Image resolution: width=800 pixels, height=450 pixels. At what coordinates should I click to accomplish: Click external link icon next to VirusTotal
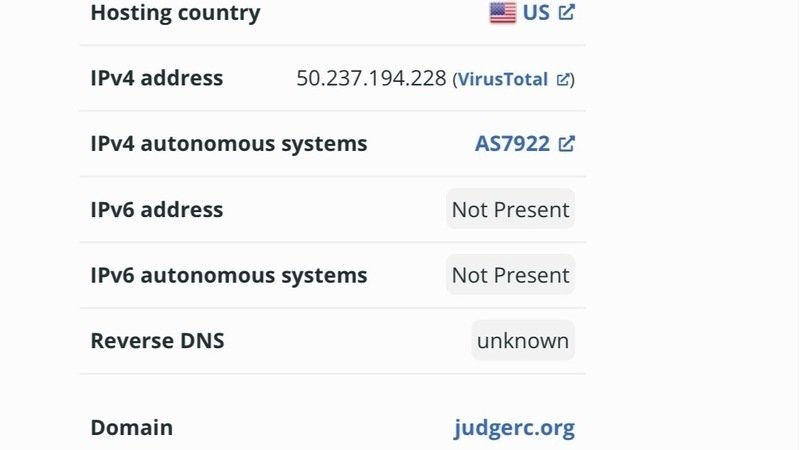pyautogui.click(x=564, y=79)
